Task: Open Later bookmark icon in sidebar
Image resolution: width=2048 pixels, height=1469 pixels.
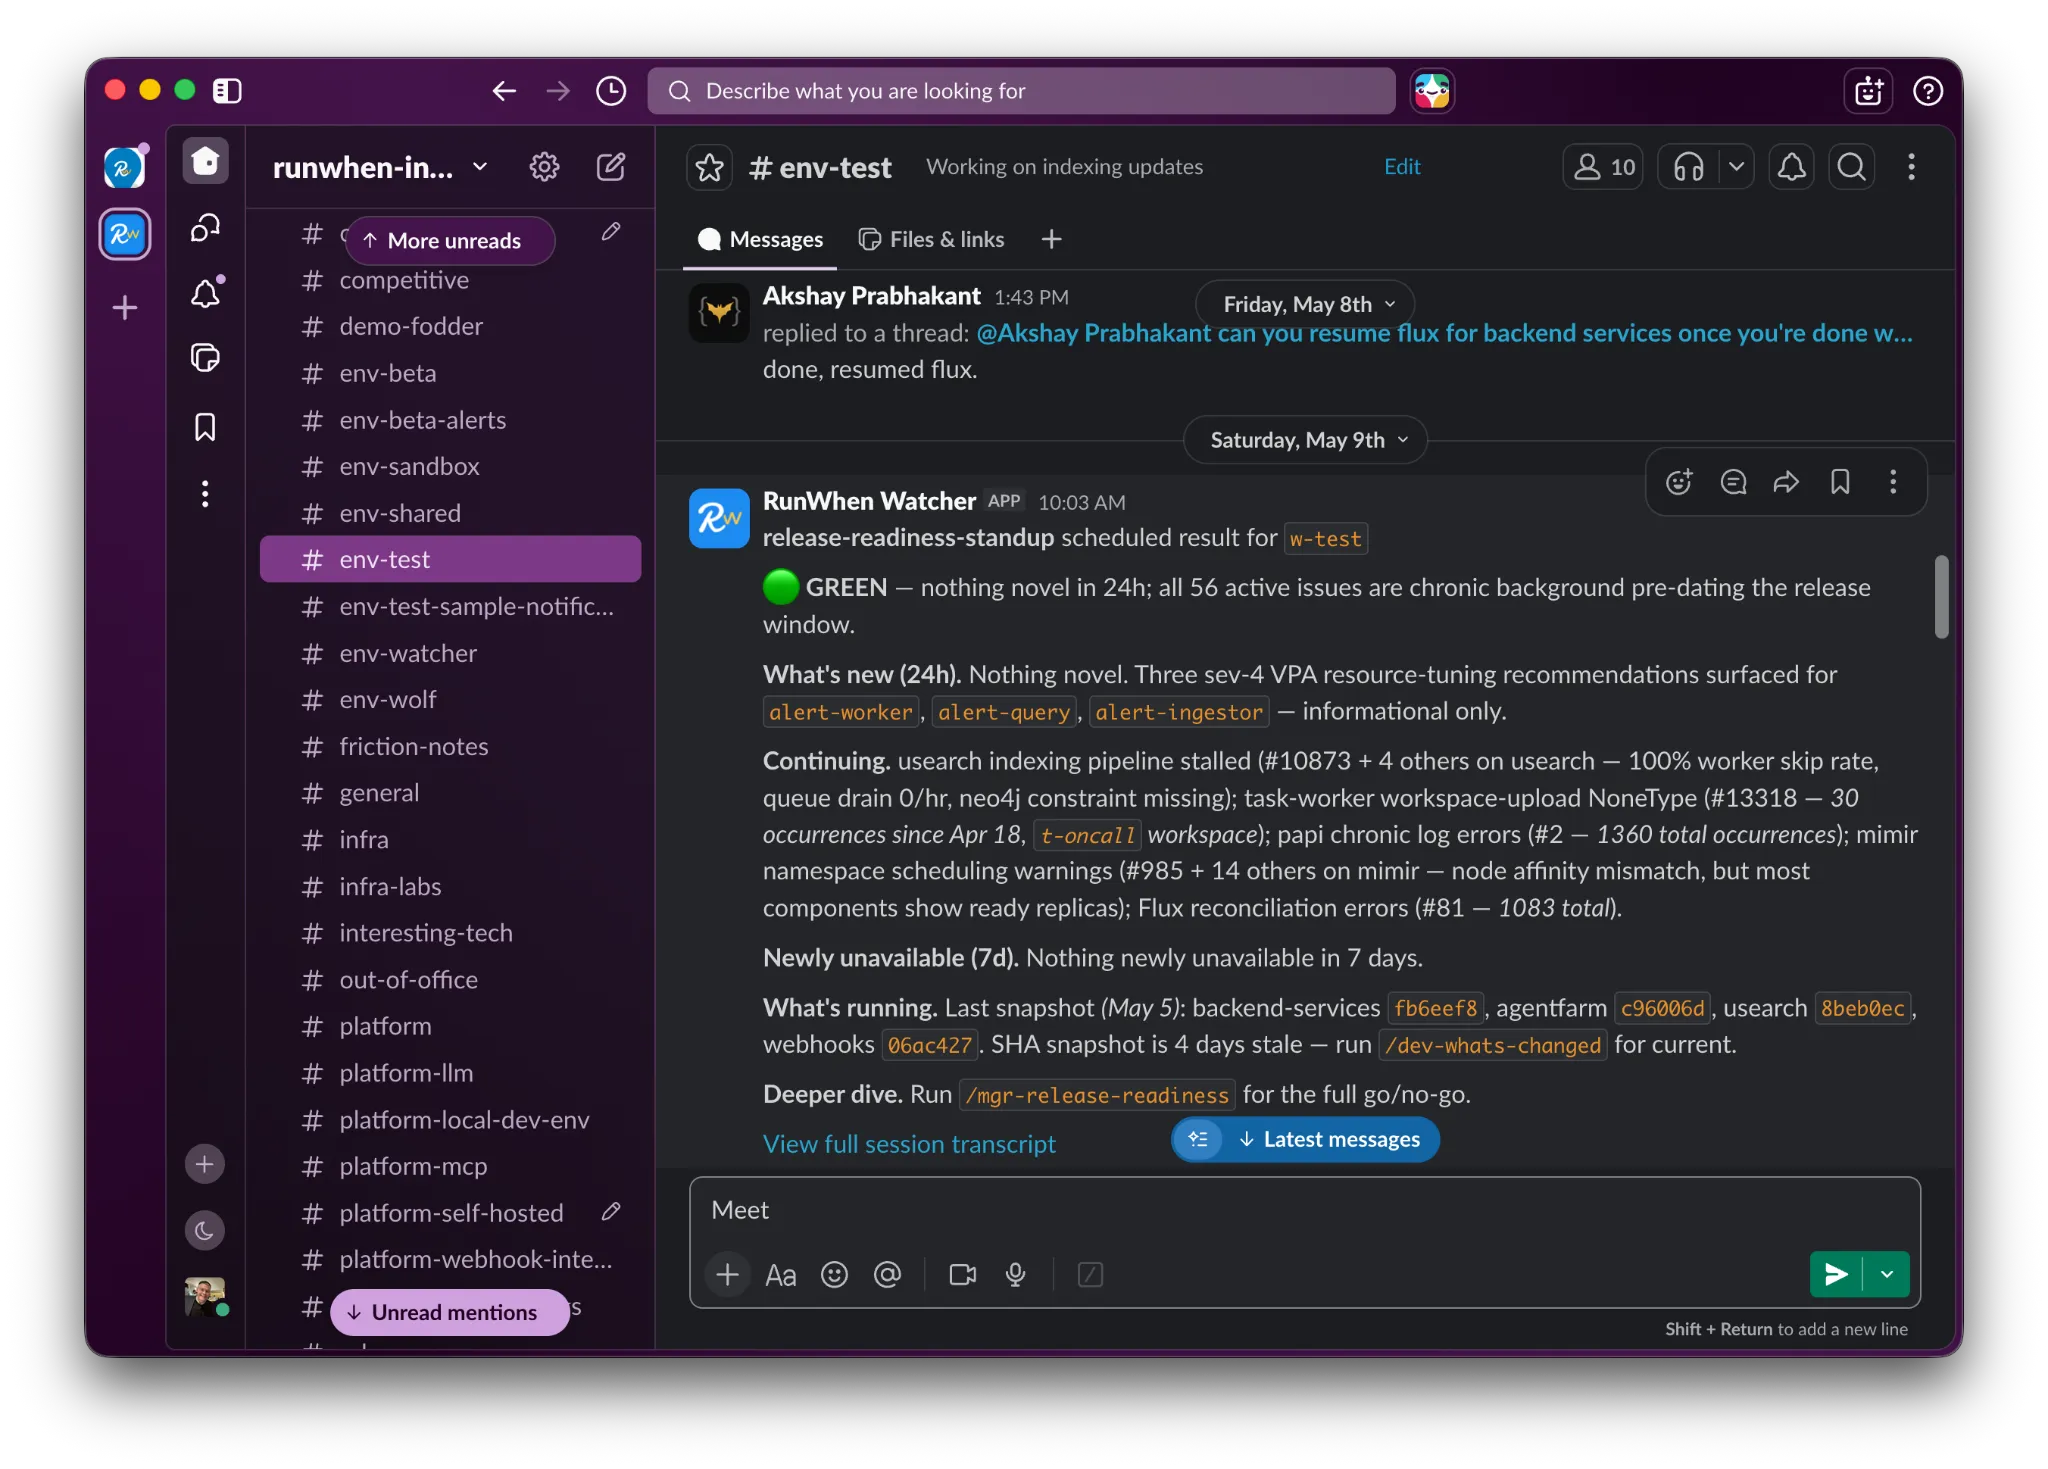Action: tap(205, 427)
